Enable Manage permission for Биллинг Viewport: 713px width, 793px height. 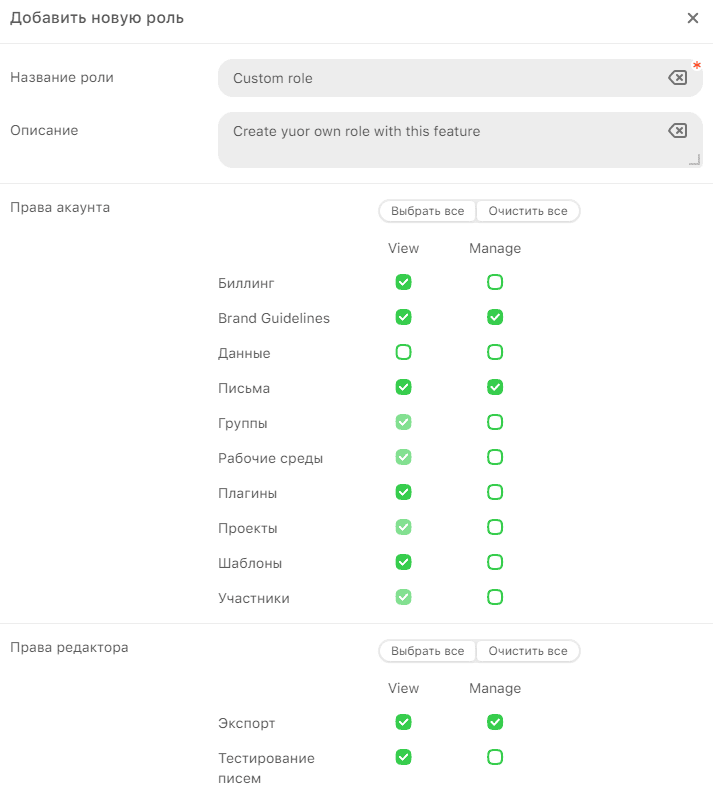[x=495, y=283]
